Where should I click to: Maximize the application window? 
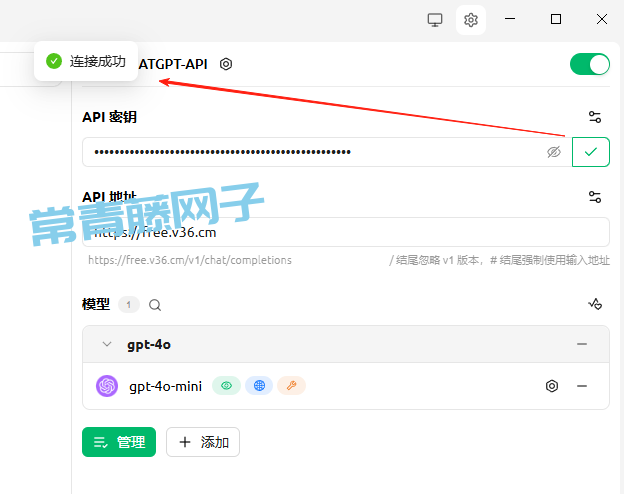556,19
